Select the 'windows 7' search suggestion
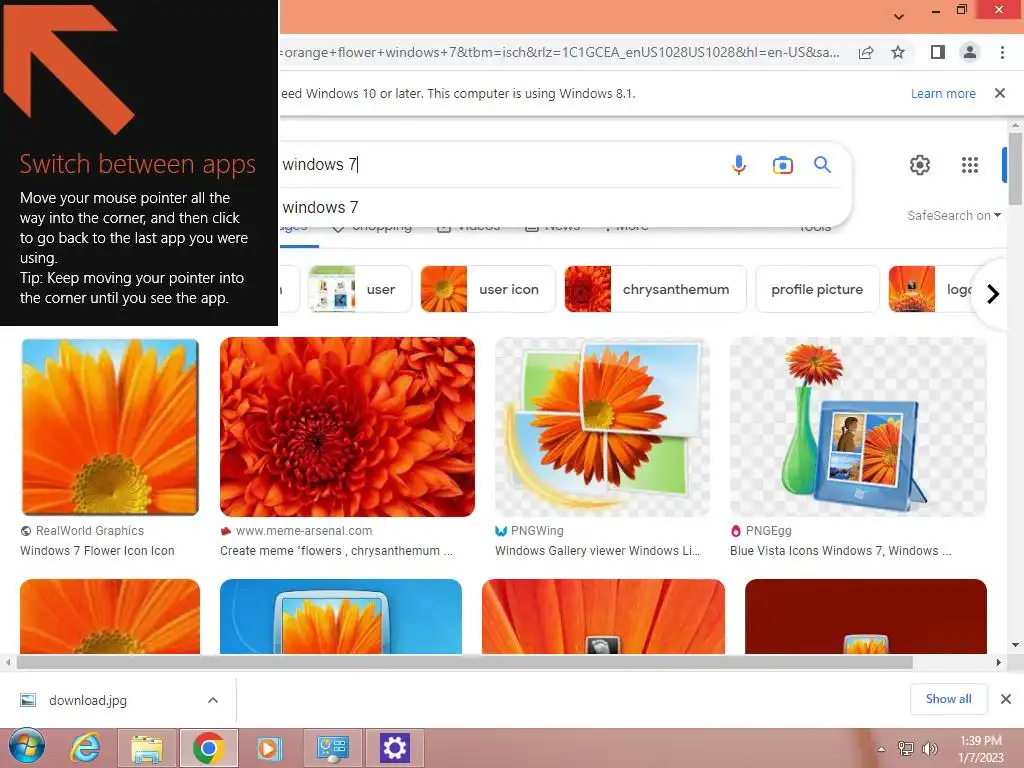The height and width of the screenshot is (768, 1024). tap(320, 208)
